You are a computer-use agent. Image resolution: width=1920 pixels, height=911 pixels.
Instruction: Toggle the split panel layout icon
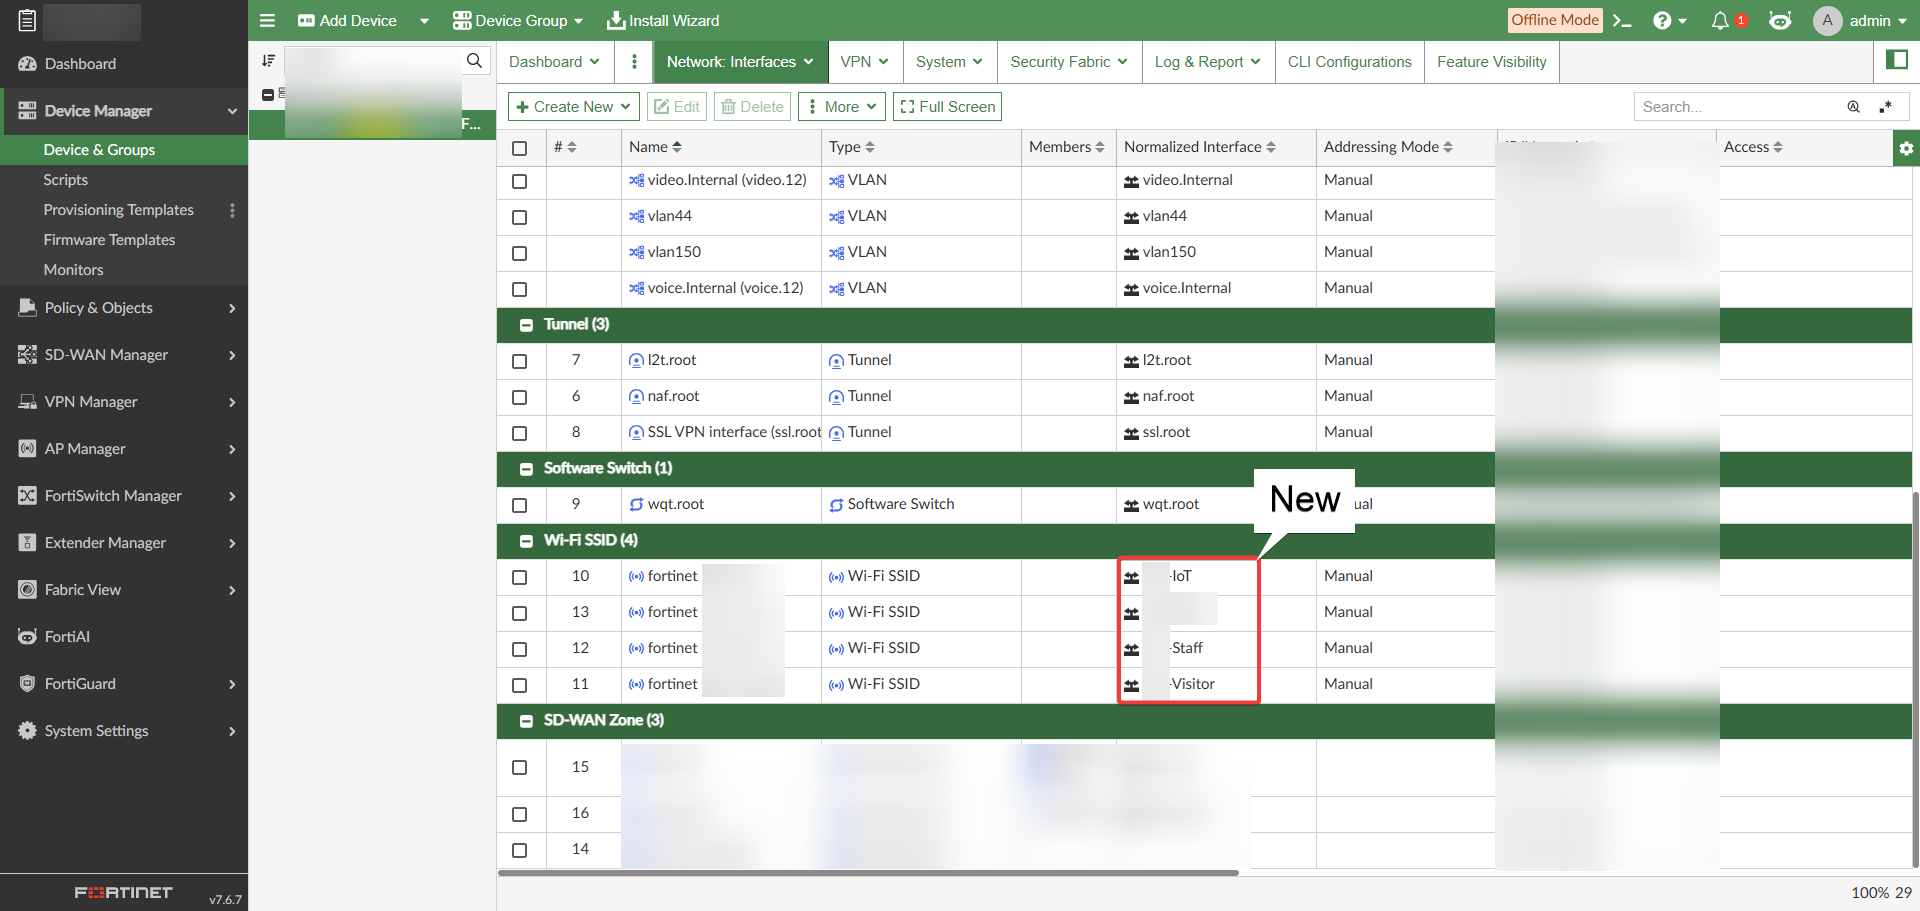[x=1896, y=60]
